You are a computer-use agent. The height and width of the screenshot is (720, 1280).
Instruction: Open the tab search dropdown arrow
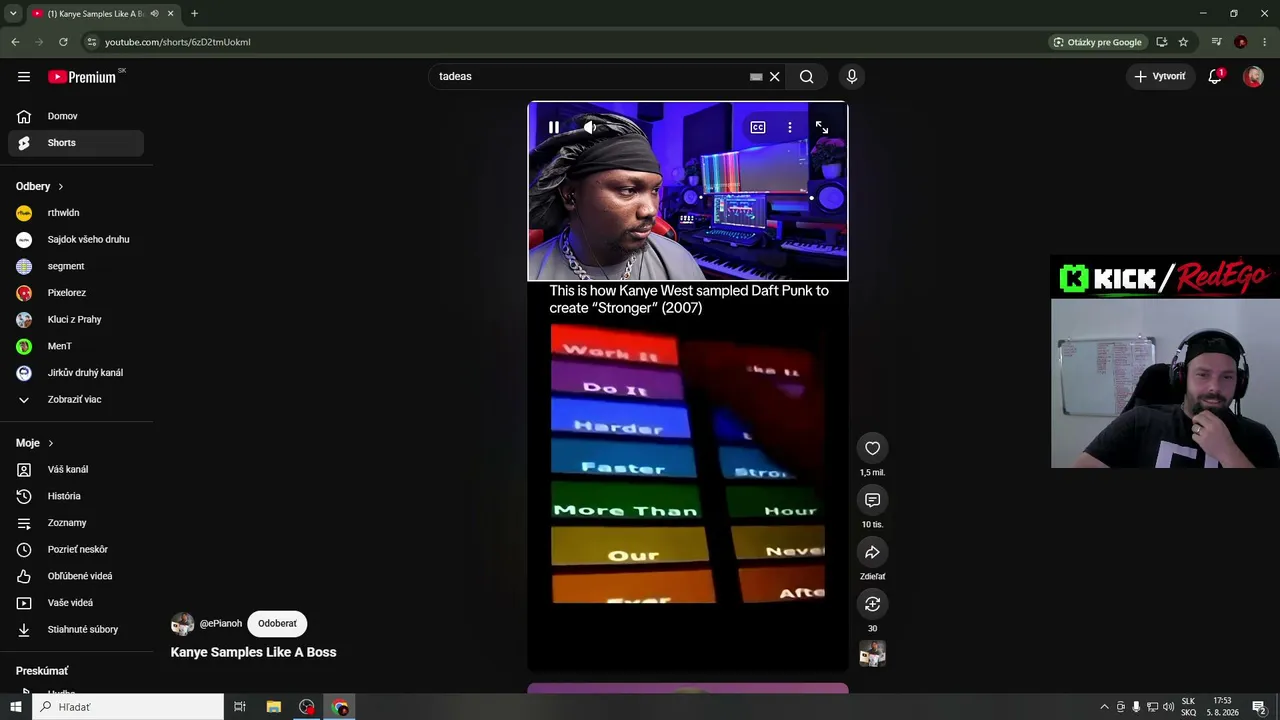tap(13, 14)
